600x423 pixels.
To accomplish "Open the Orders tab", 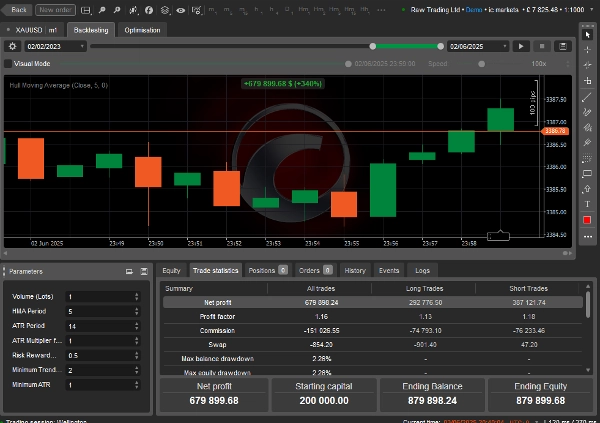I will pyautogui.click(x=315, y=270).
